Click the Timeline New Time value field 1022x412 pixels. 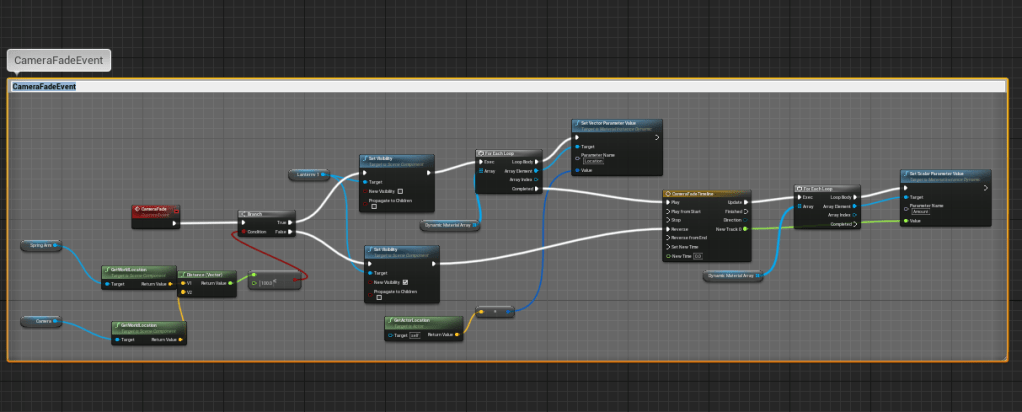(698, 257)
